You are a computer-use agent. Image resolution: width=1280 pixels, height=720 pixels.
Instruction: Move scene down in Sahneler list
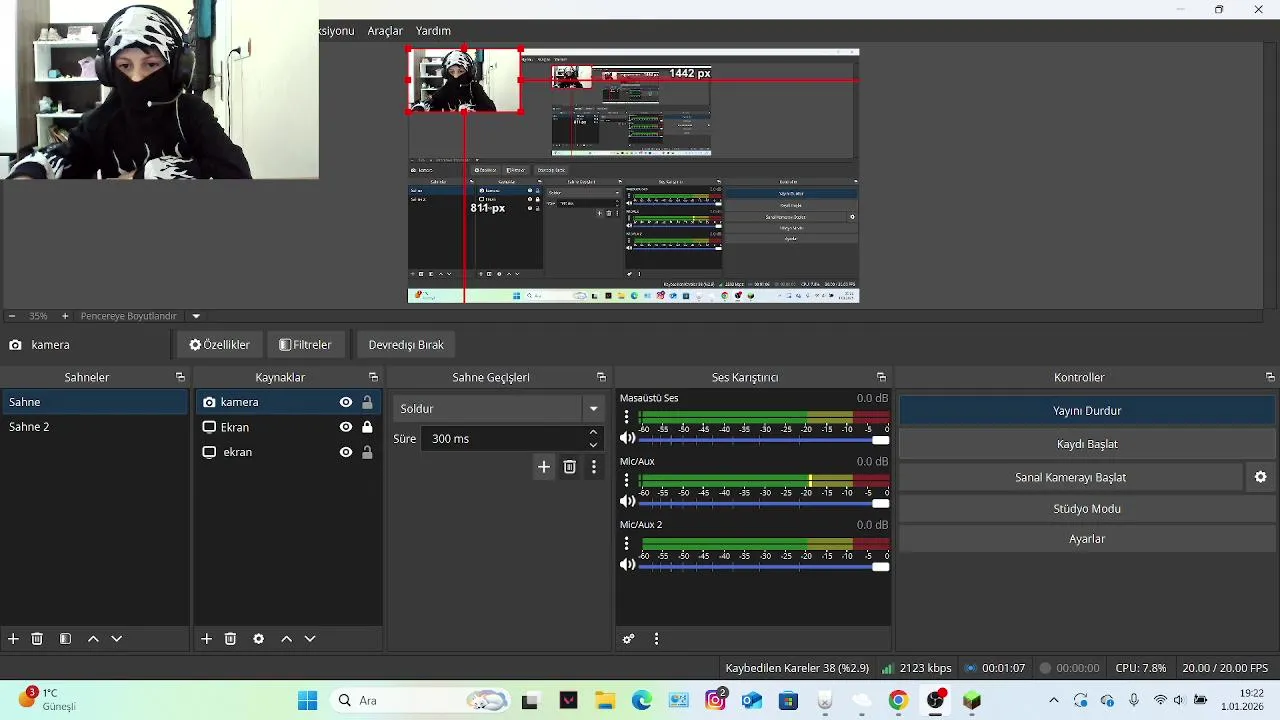coord(117,638)
